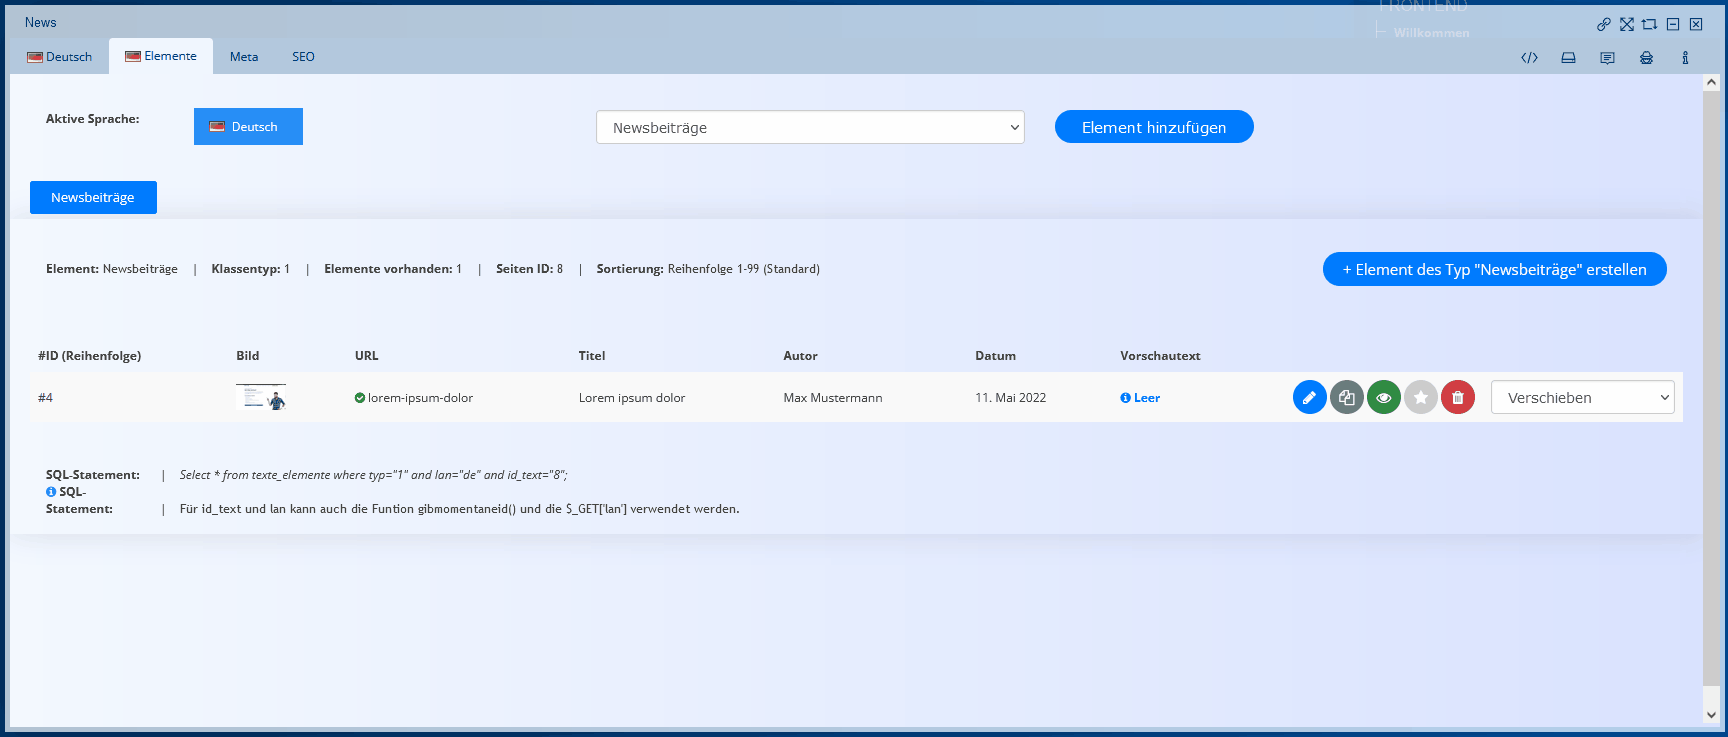Click the news entry thumbnail image
The height and width of the screenshot is (737, 1728).
(x=261, y=397)
